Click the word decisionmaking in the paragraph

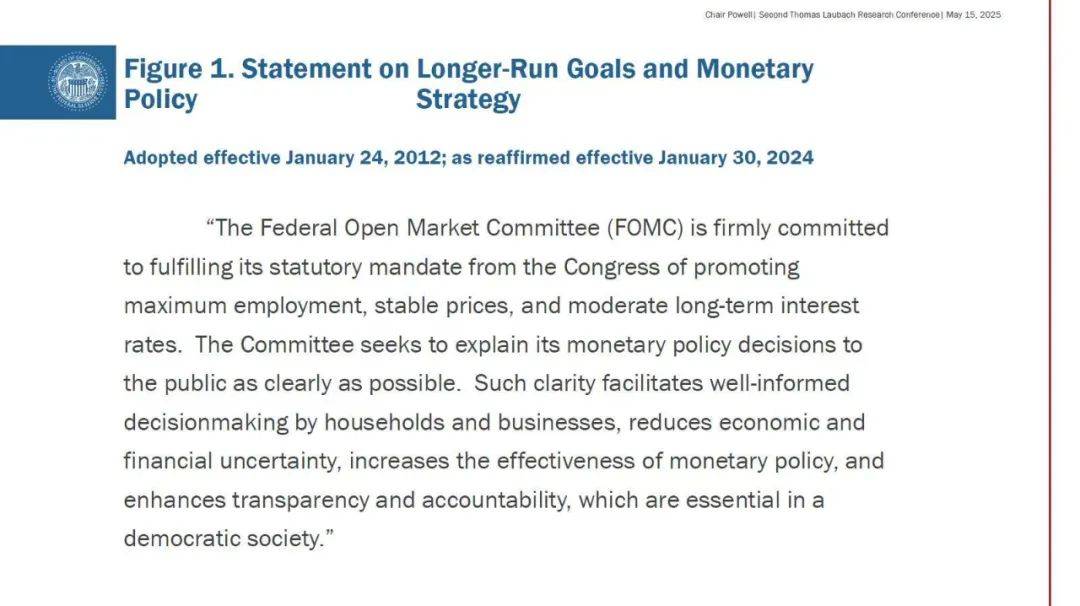[206, 422]
